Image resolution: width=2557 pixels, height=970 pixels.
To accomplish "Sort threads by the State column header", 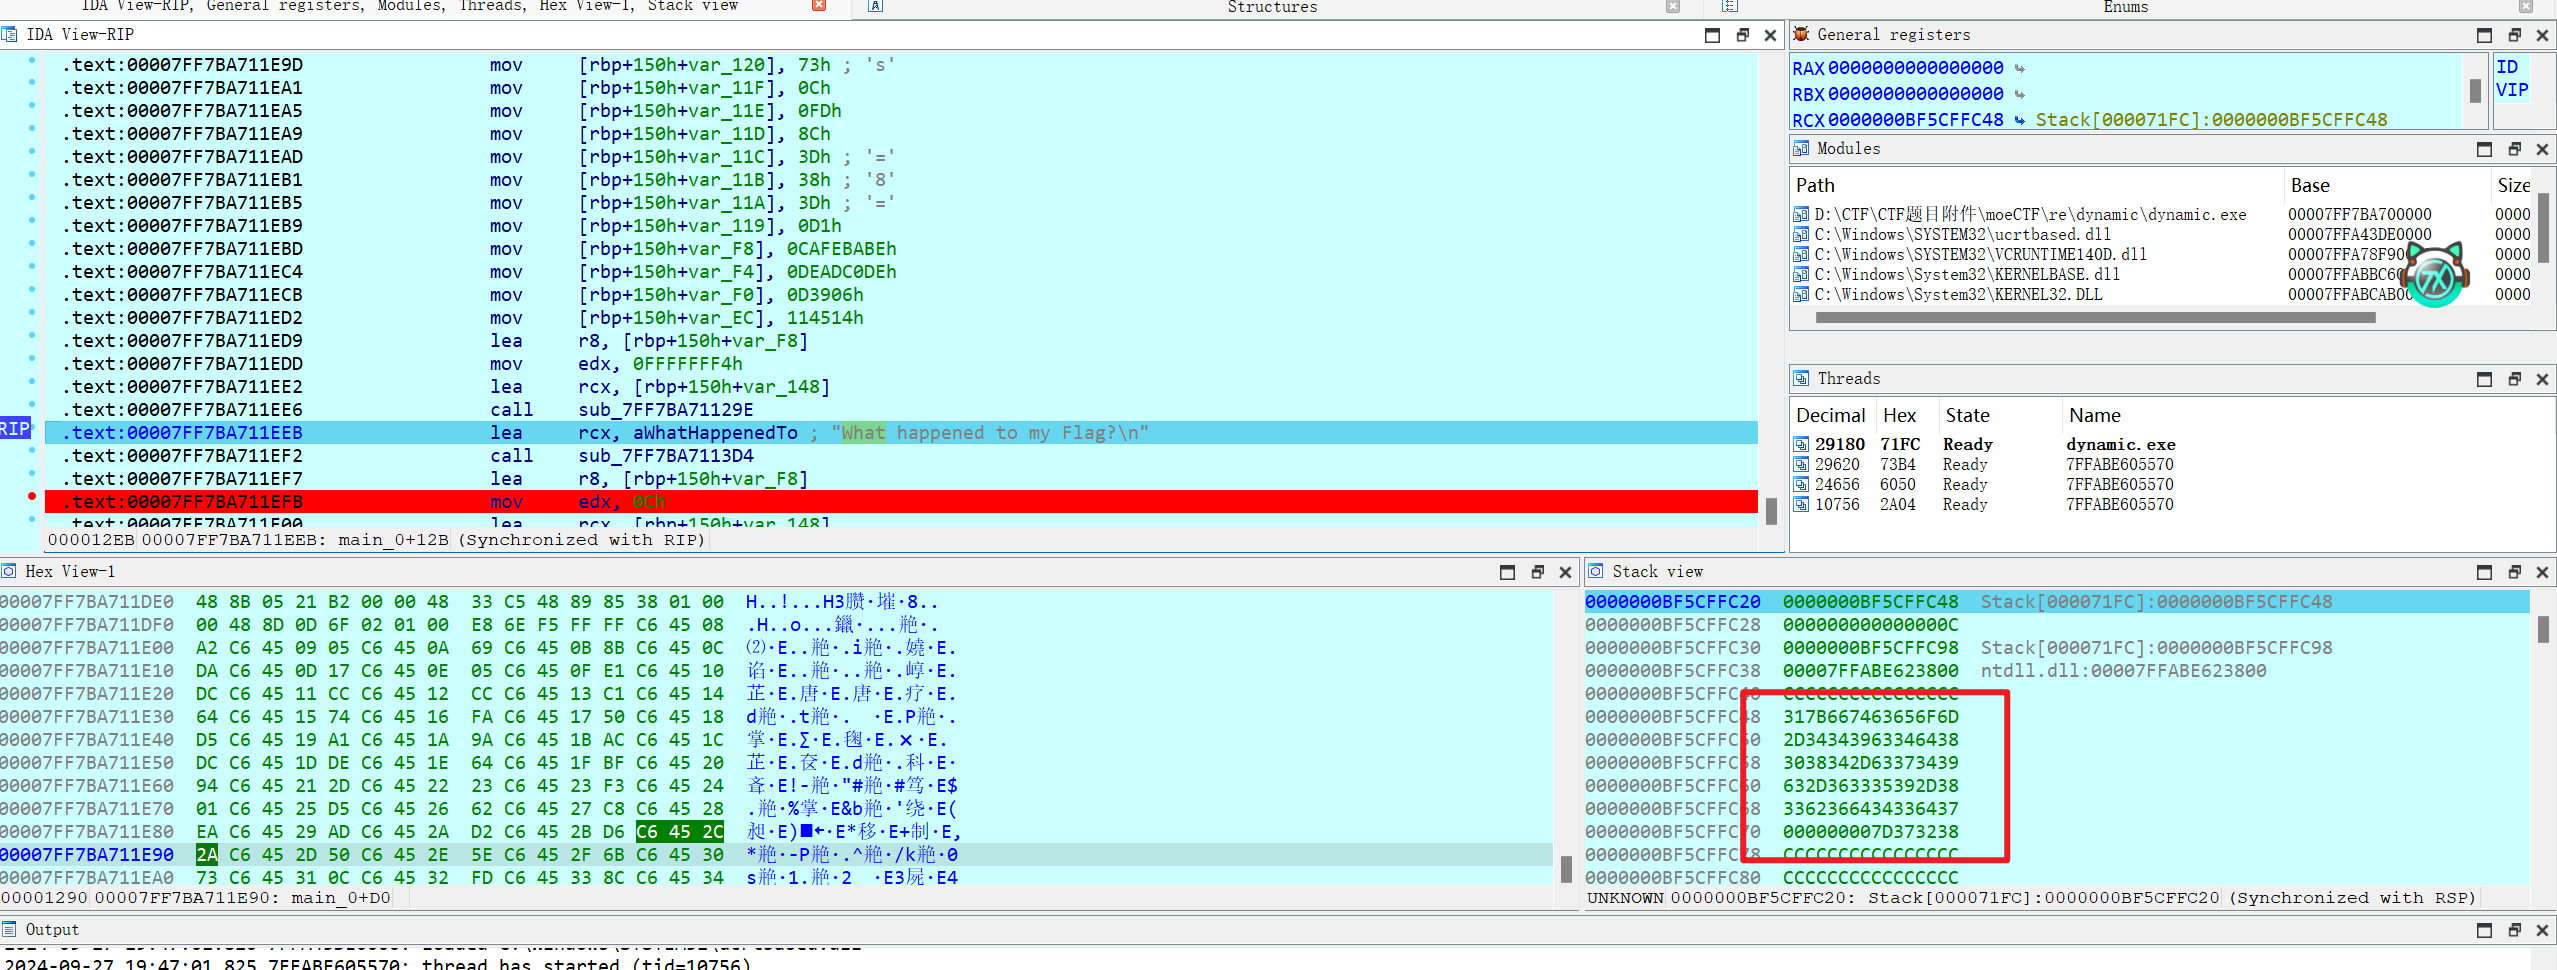I will tap(1966, 416).
